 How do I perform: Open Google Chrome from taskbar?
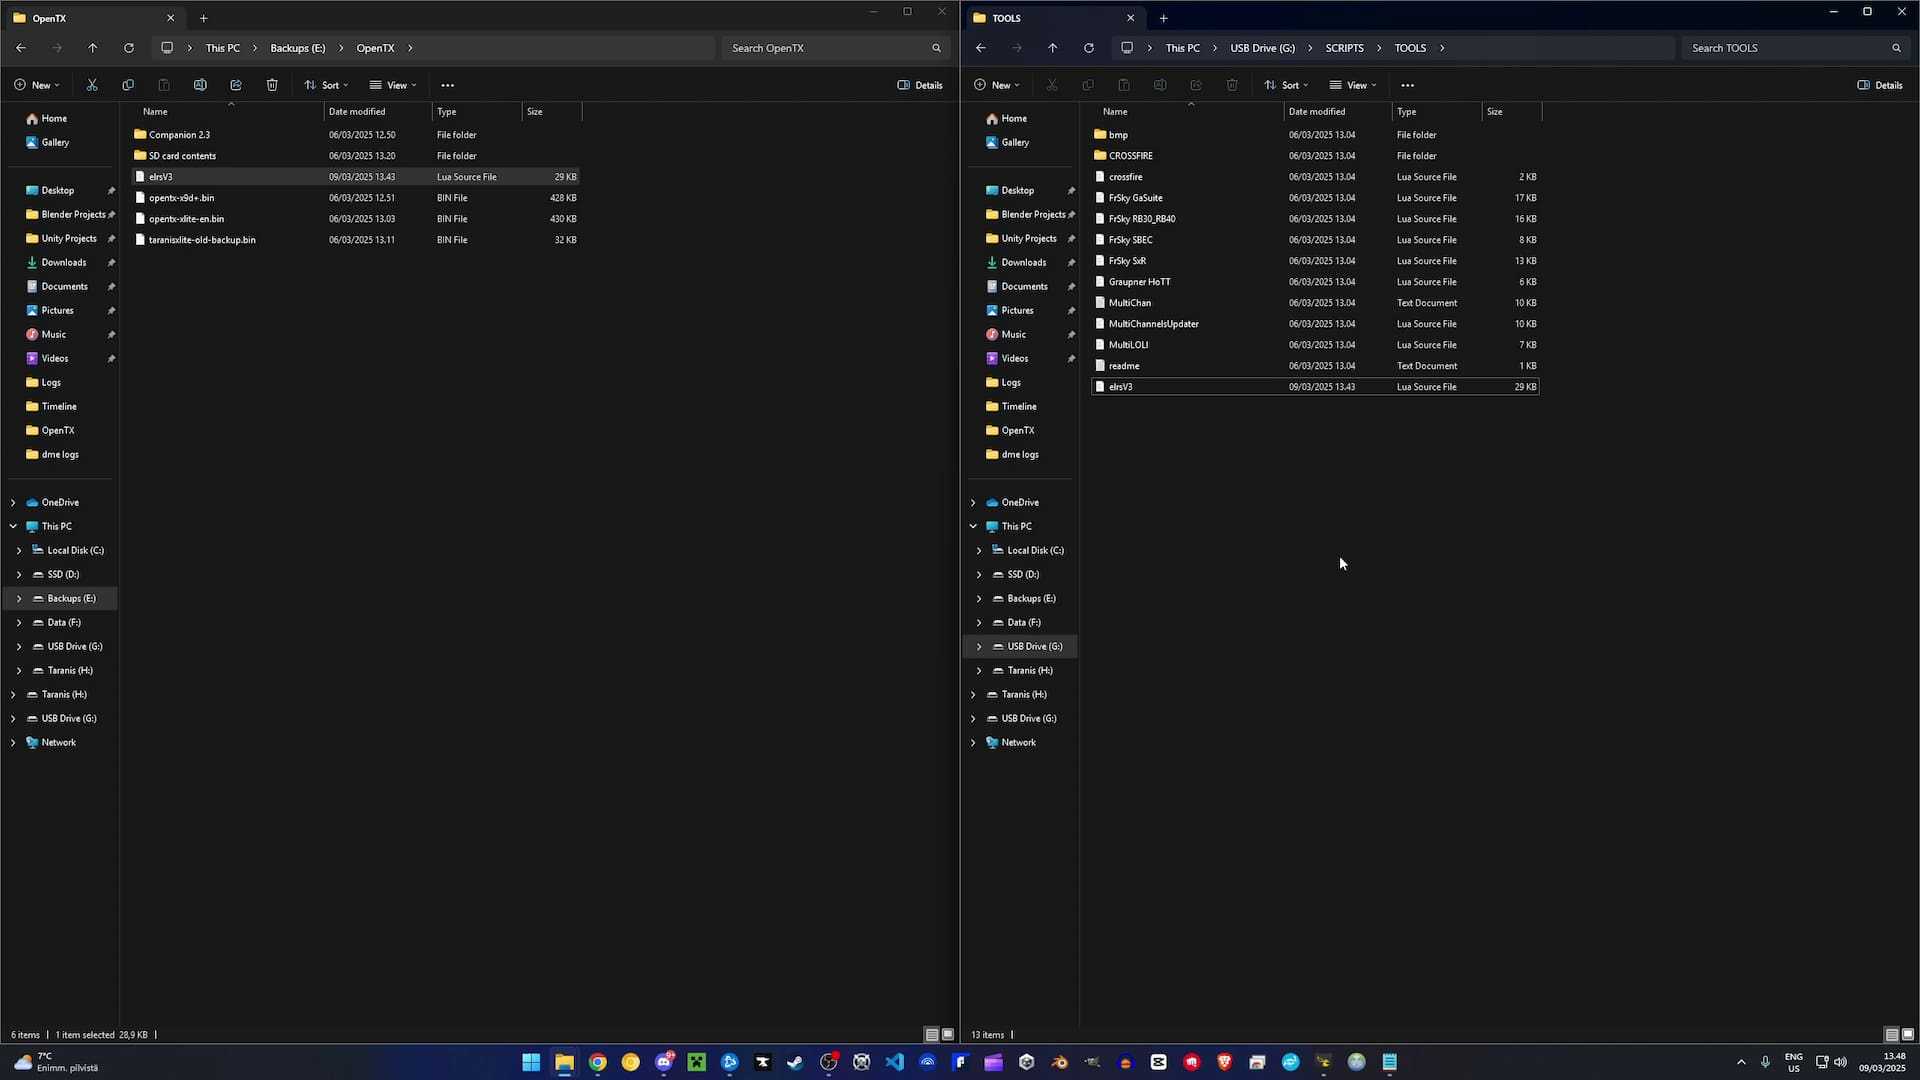click(597, 1062)
